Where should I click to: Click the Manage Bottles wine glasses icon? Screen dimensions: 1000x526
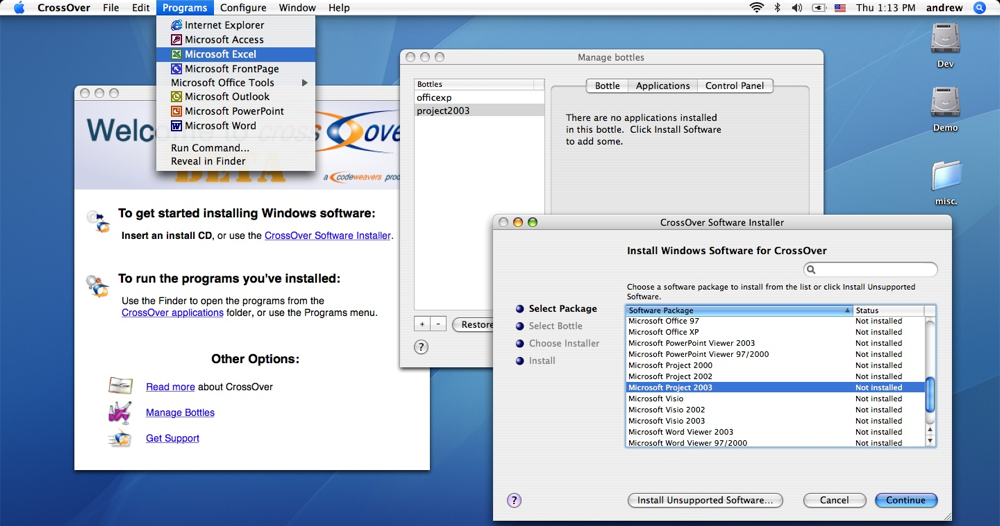pos(119,413)
